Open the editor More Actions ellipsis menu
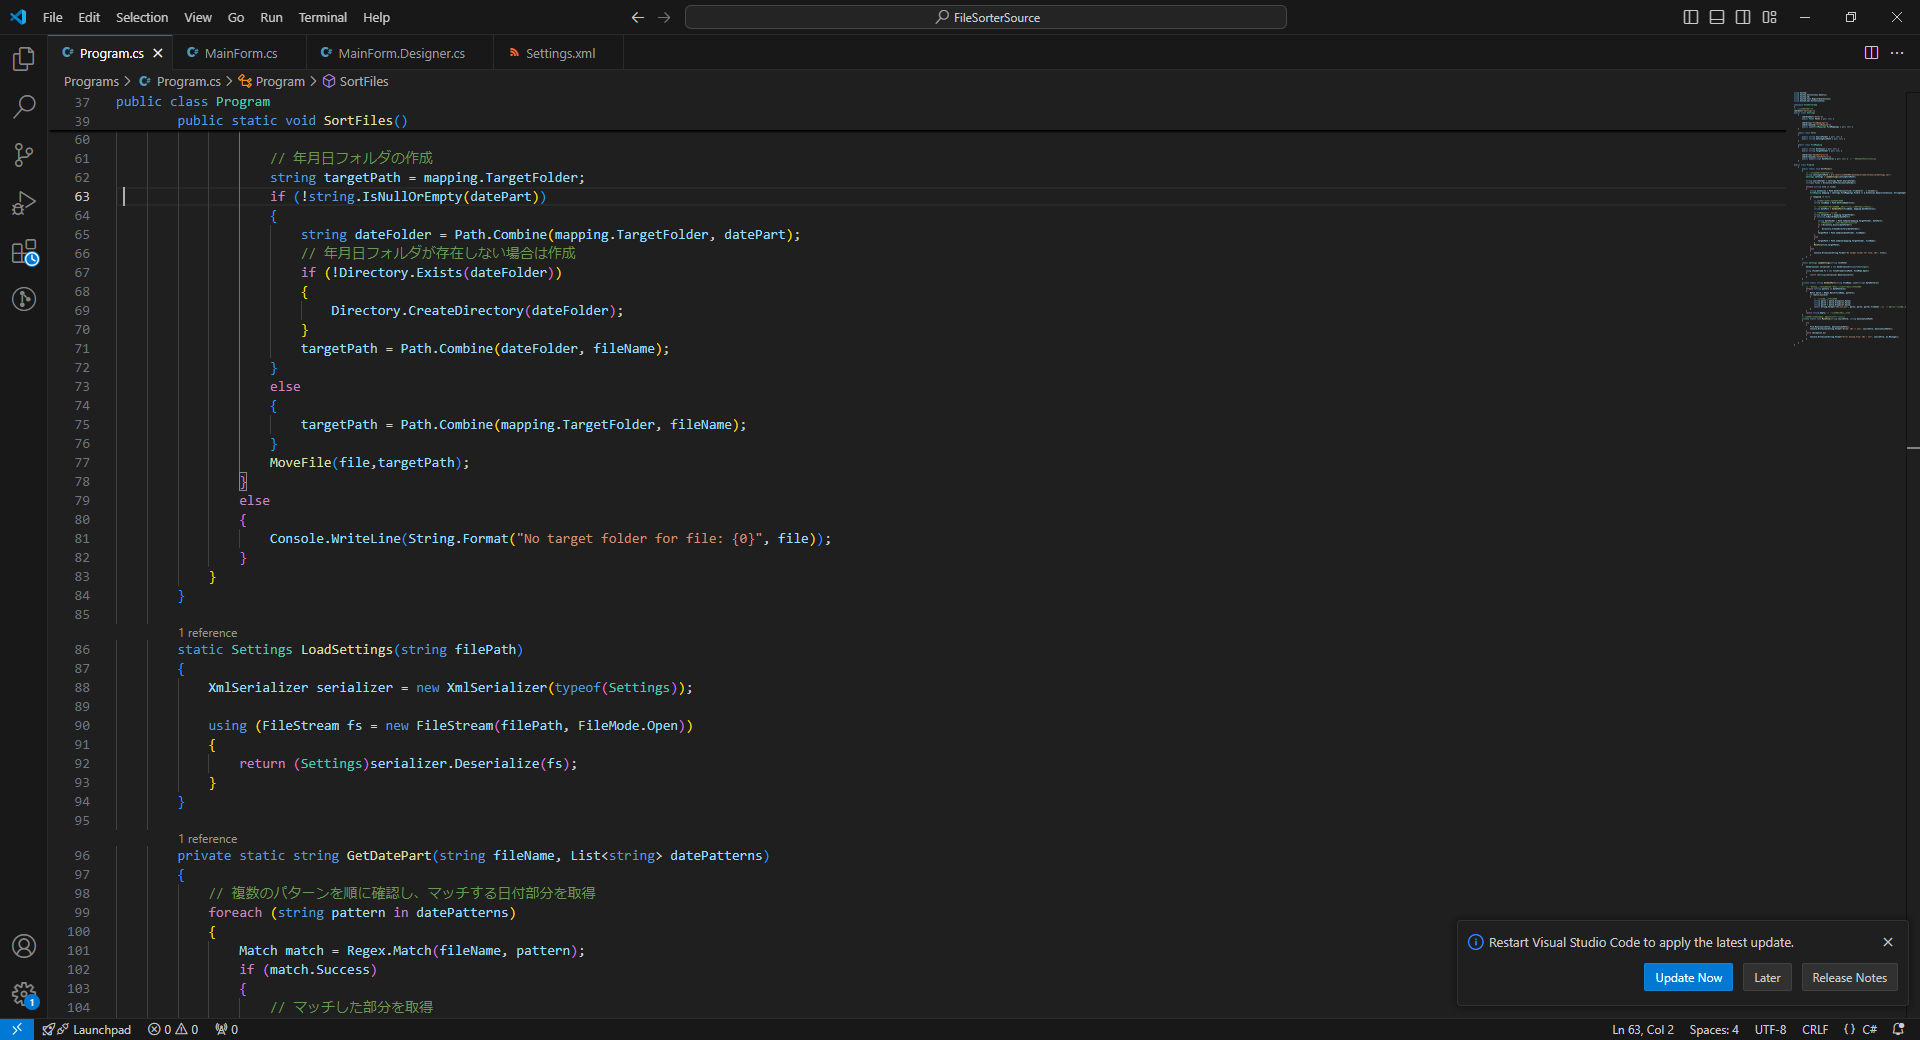This screenshot has height=1040, width=1920. click(1897, 53)
